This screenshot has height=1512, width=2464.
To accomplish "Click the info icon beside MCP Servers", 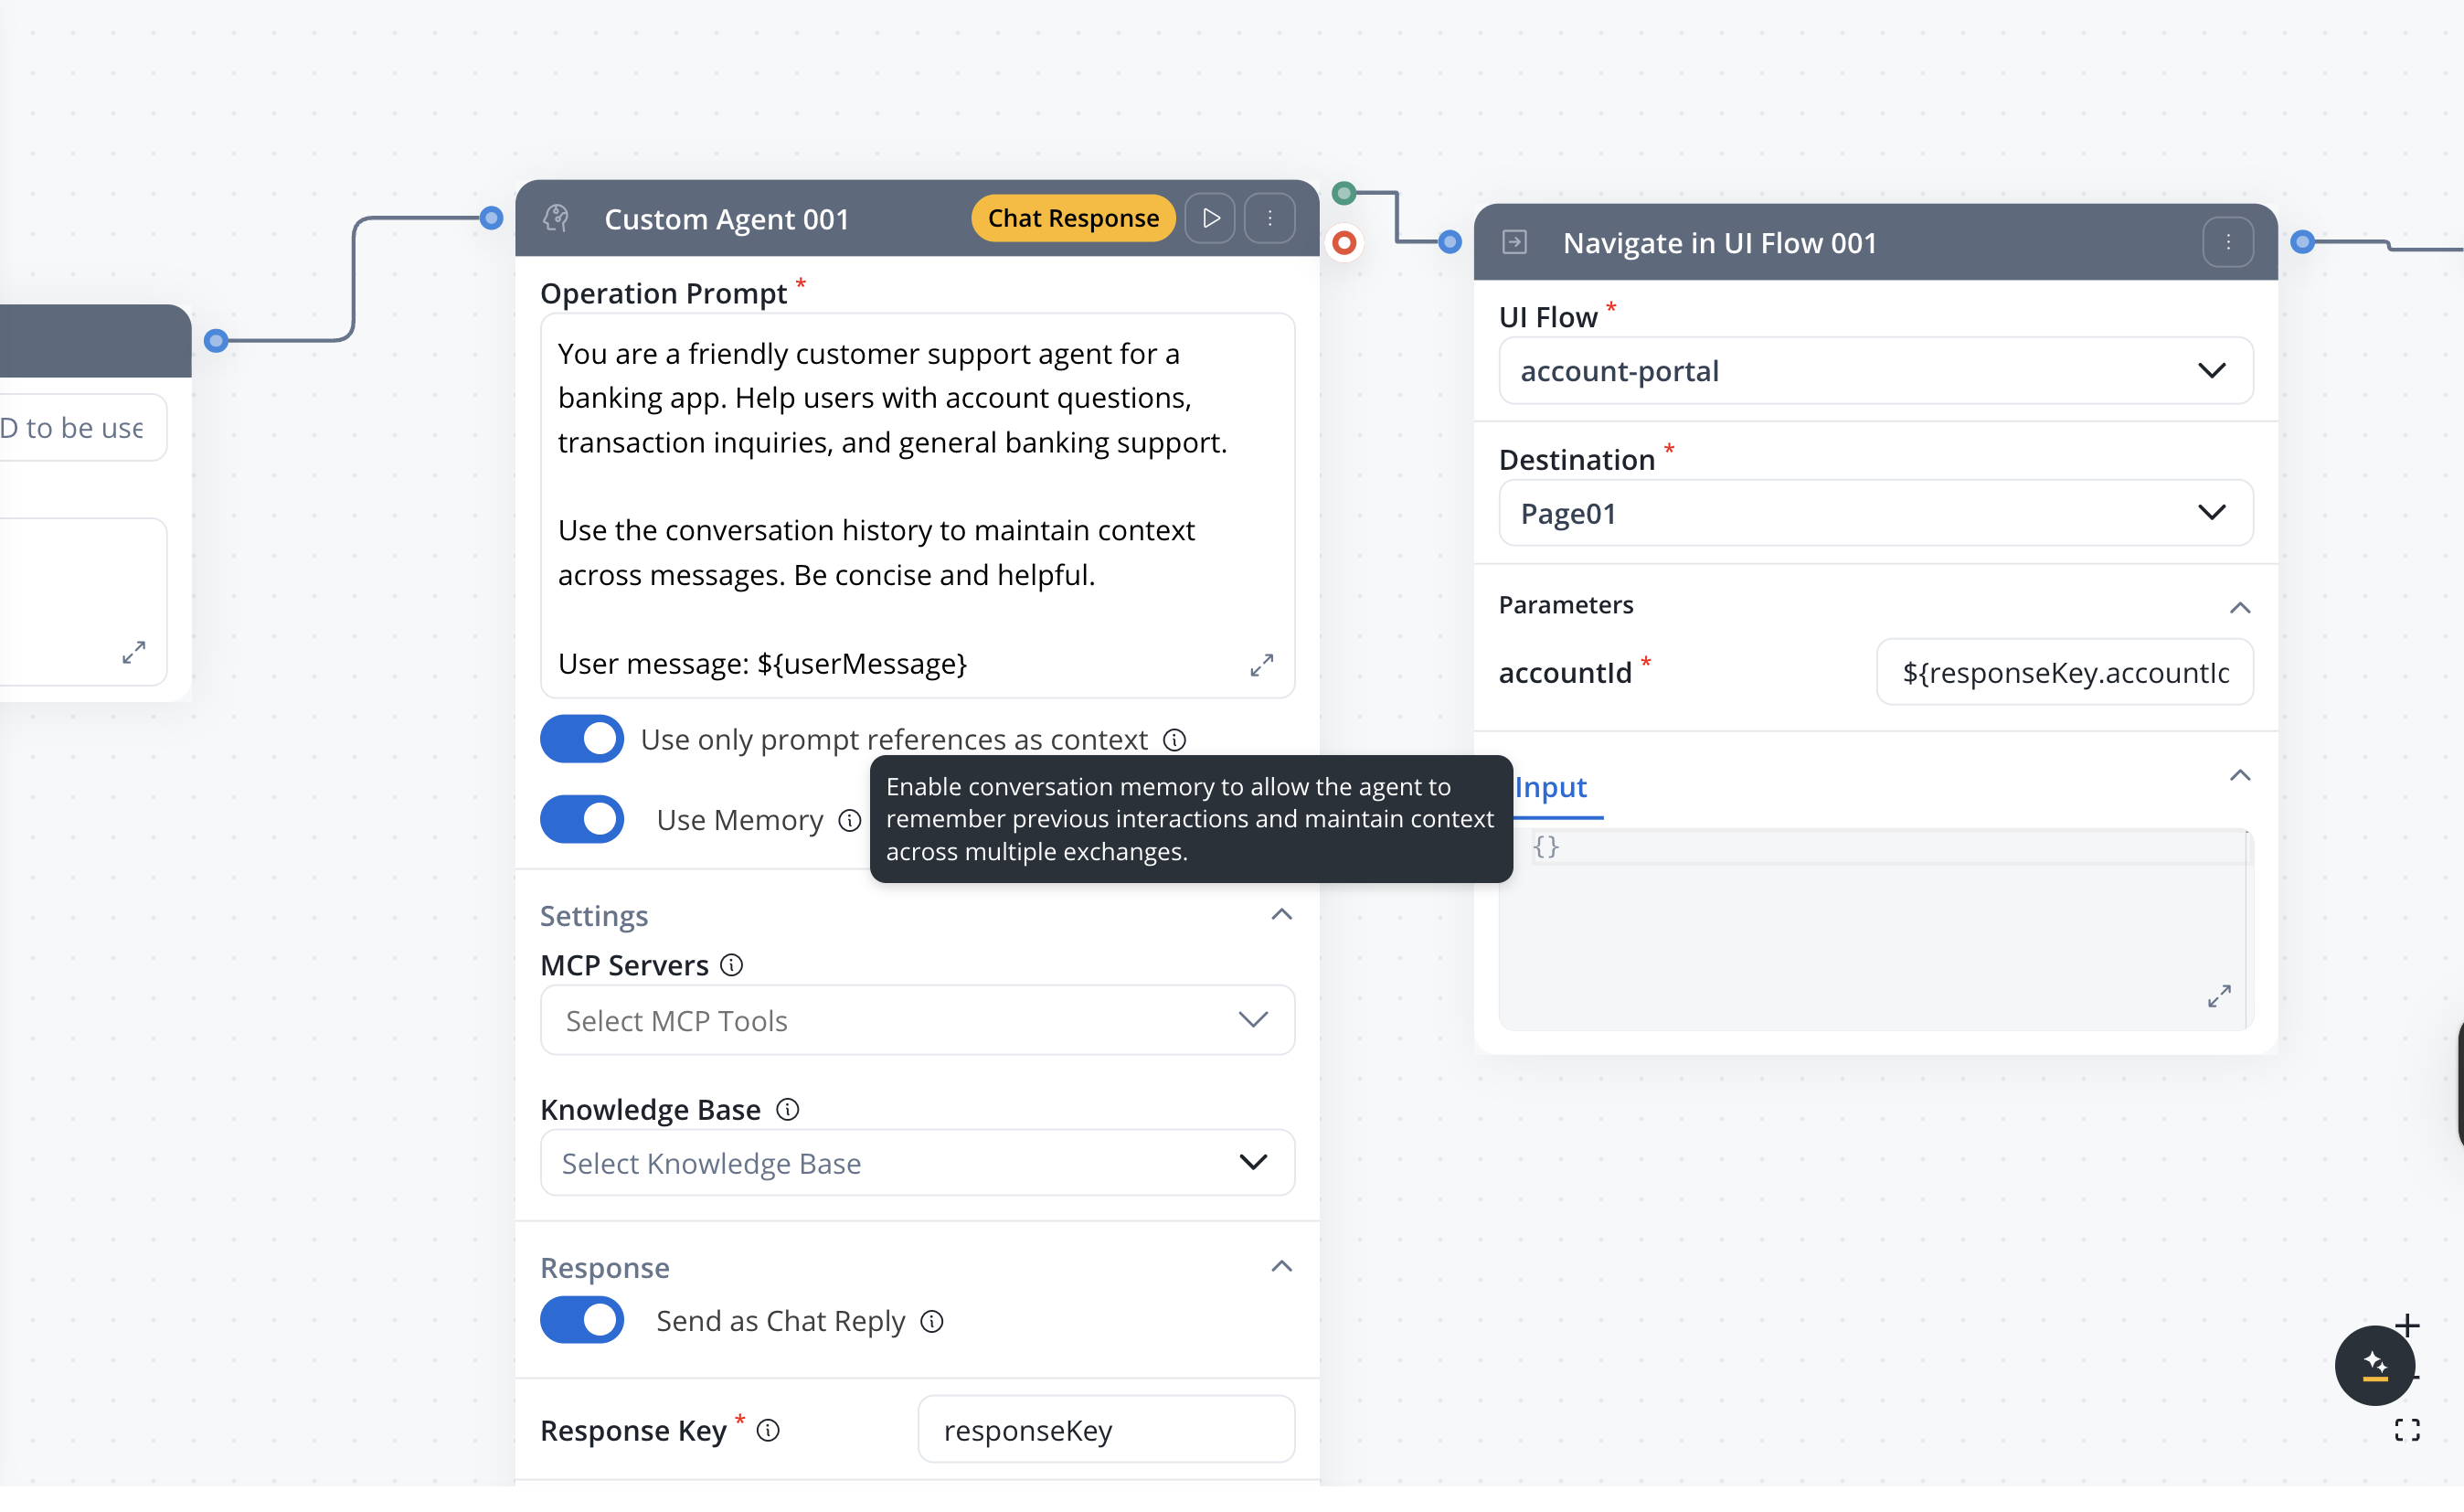I will 732,965.
